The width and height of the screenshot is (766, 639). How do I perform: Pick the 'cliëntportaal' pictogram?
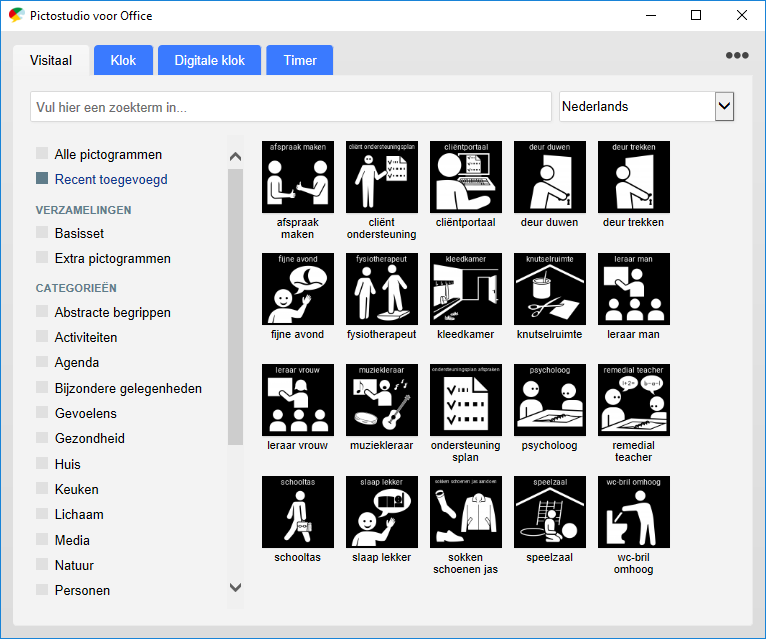pyautogui.click(x=466, y=177)
